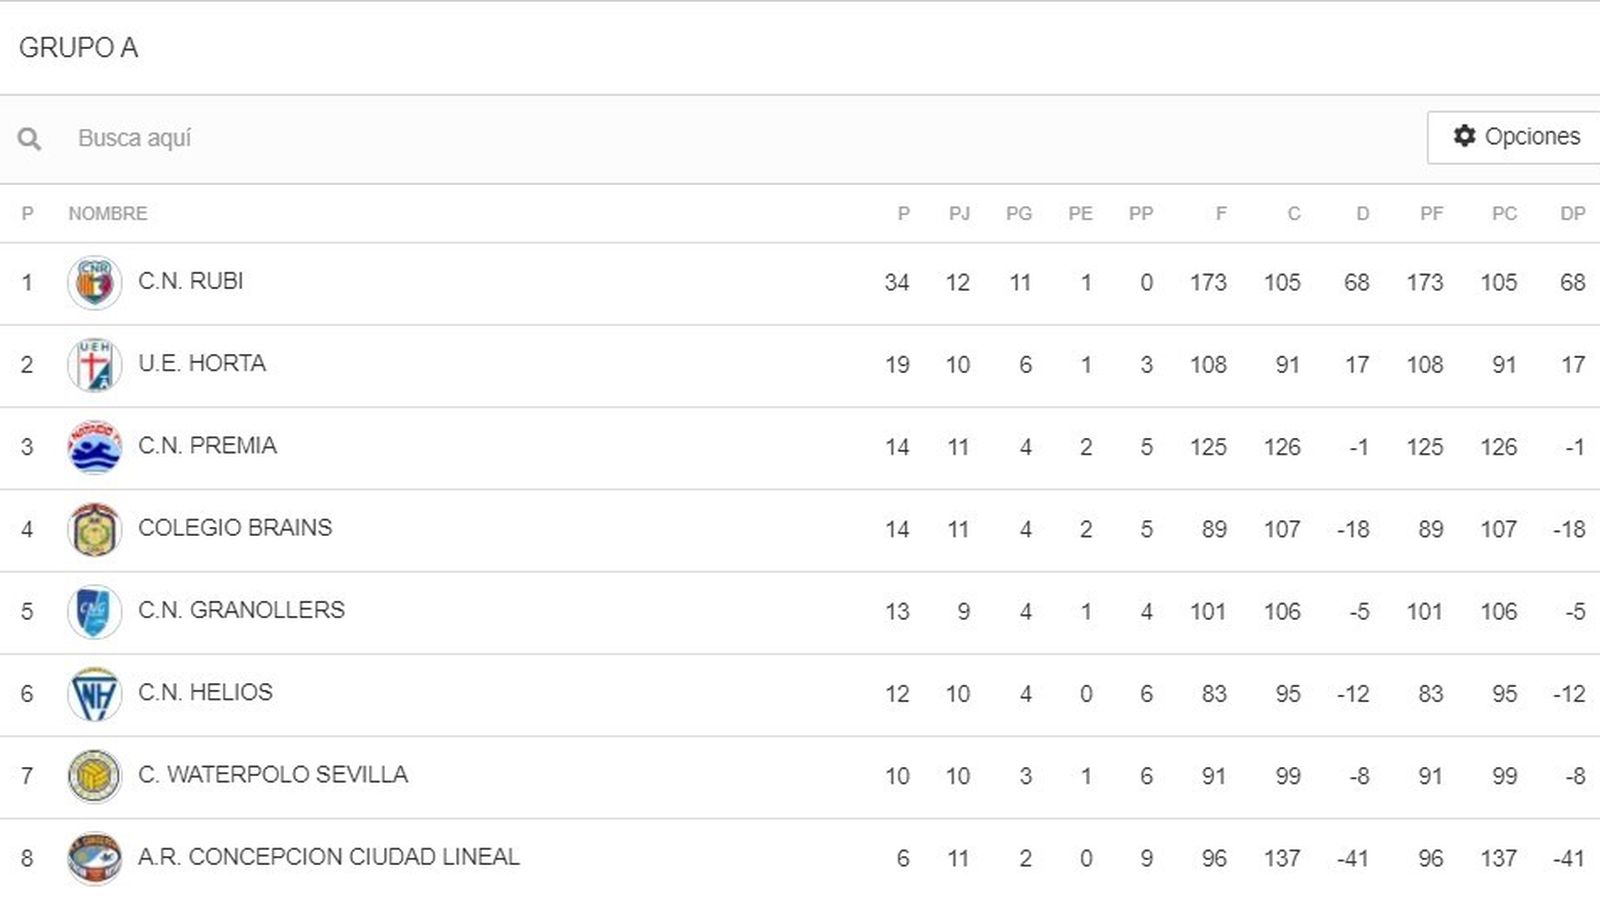
Task: Sort standings by PJ column header
Action: tap(957, 213)
